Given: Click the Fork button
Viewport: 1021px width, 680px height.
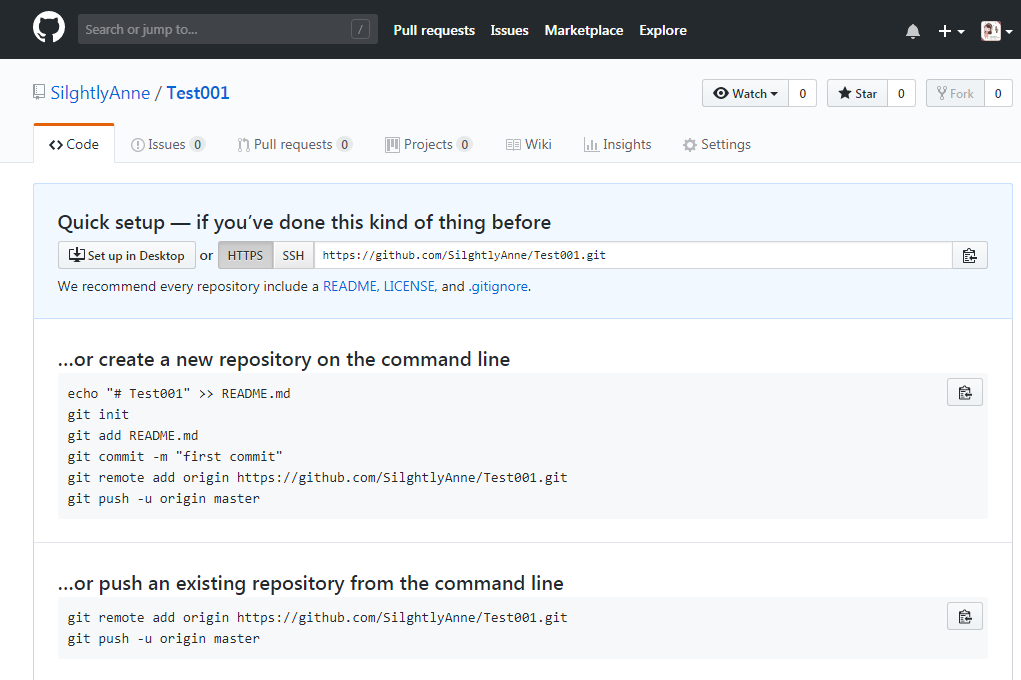Looking at the screenshot, I should pyautogui.click(x=955, y=93).
